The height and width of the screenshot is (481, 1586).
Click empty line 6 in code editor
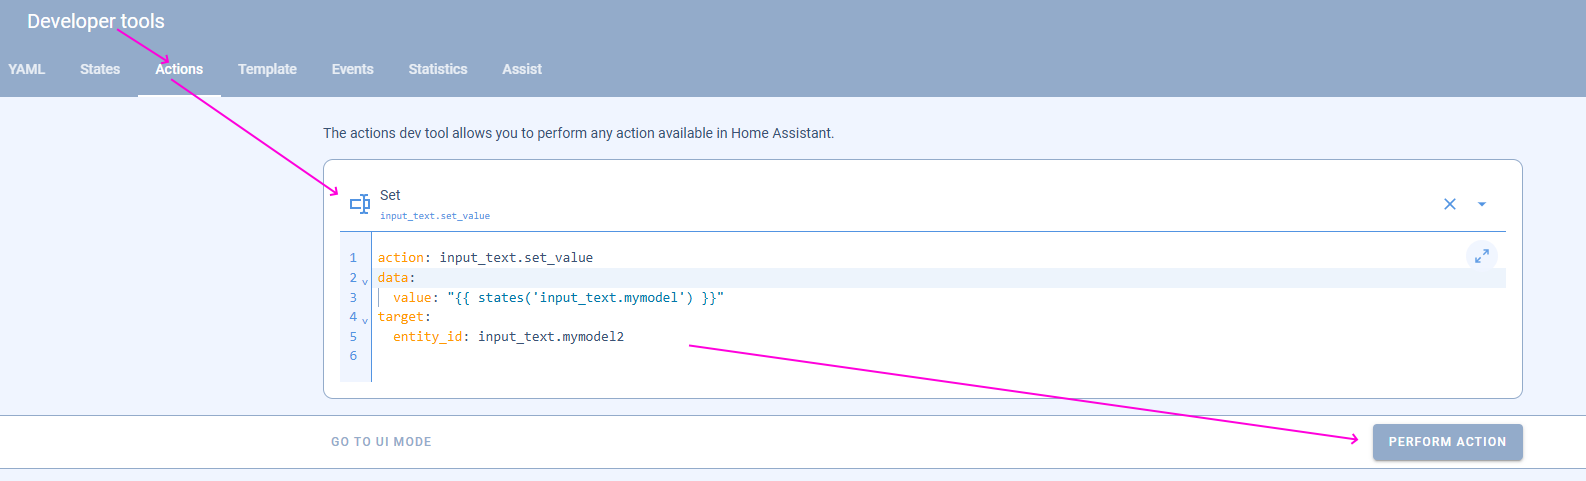[938, 356]
